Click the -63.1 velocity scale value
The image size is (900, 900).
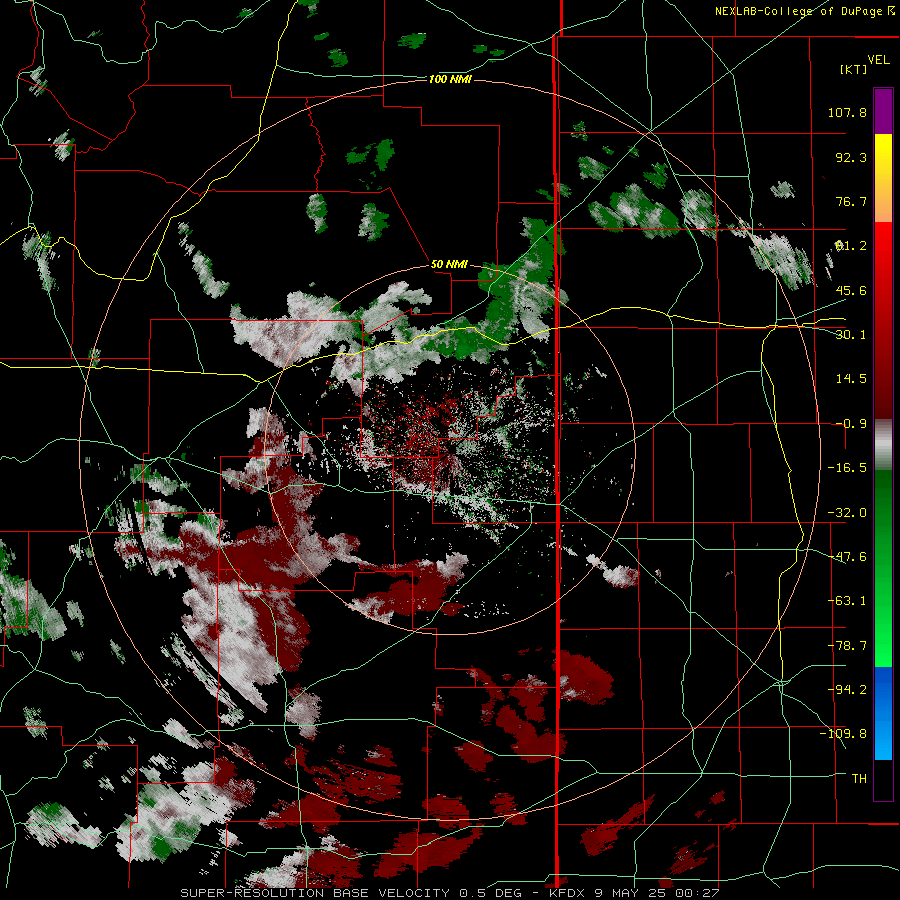tap(847, 601)
